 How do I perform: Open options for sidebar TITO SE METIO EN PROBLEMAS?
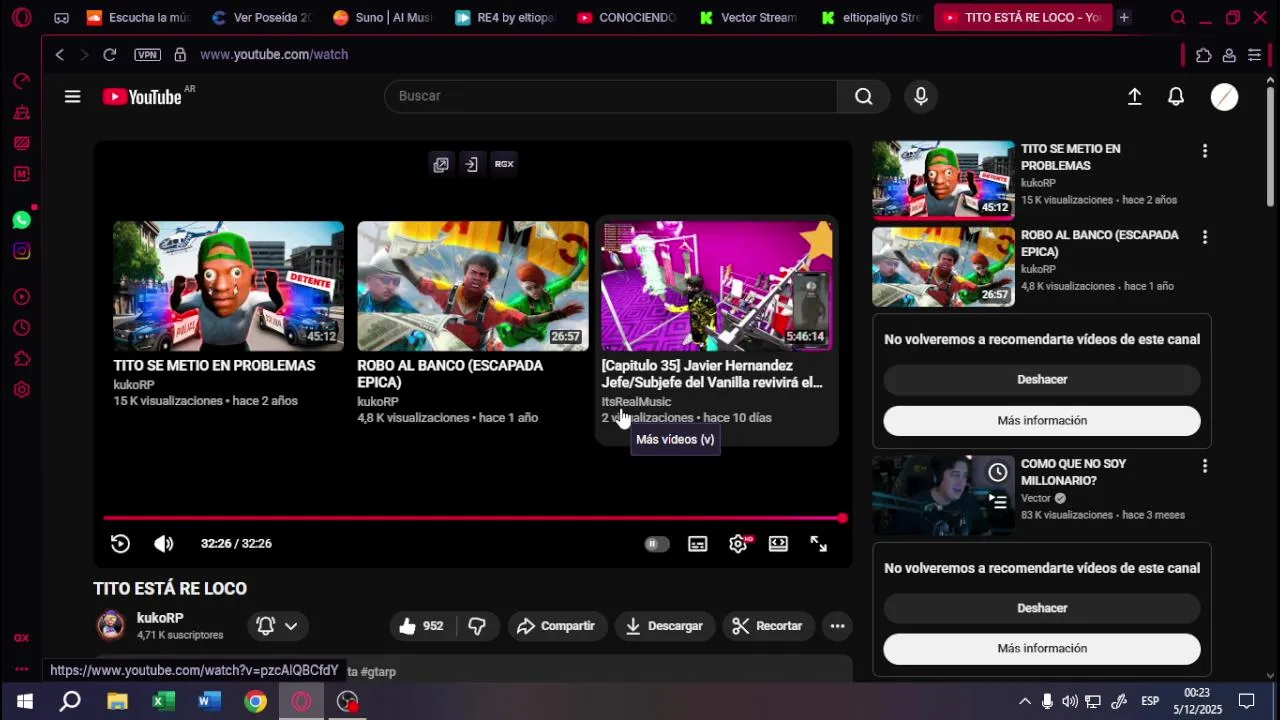1204,151
